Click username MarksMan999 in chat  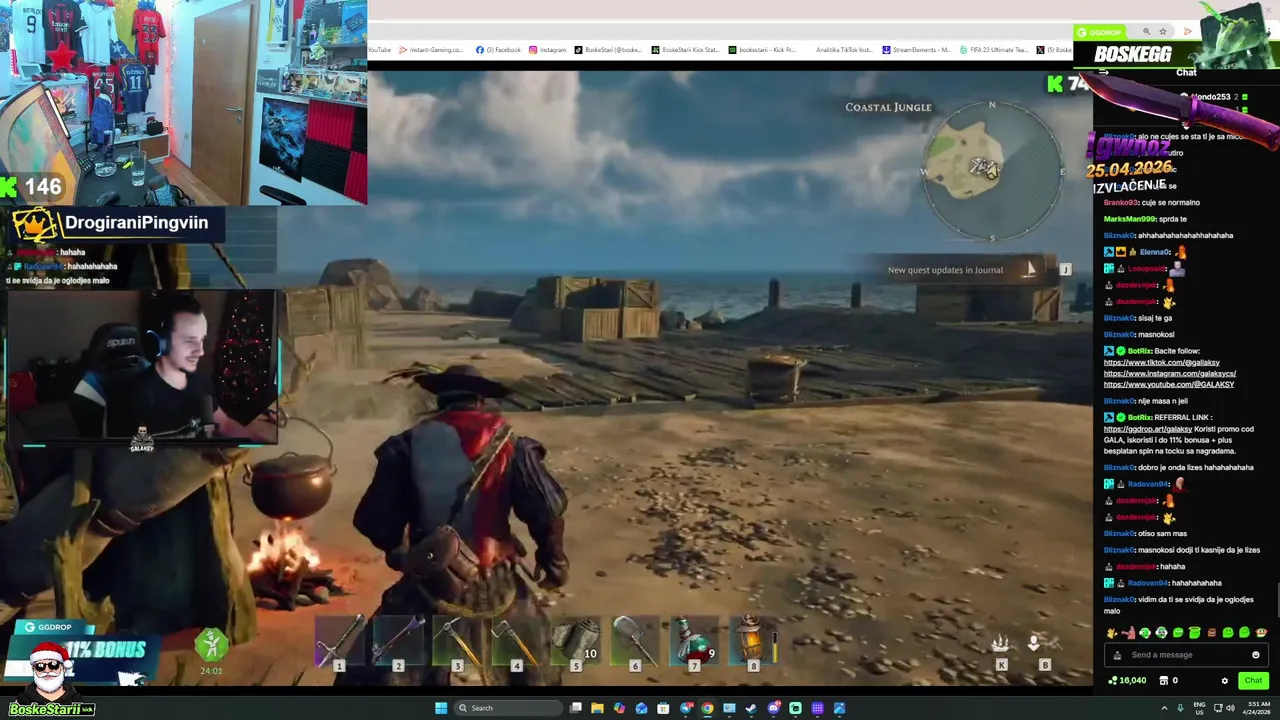tap(1130, 219)
